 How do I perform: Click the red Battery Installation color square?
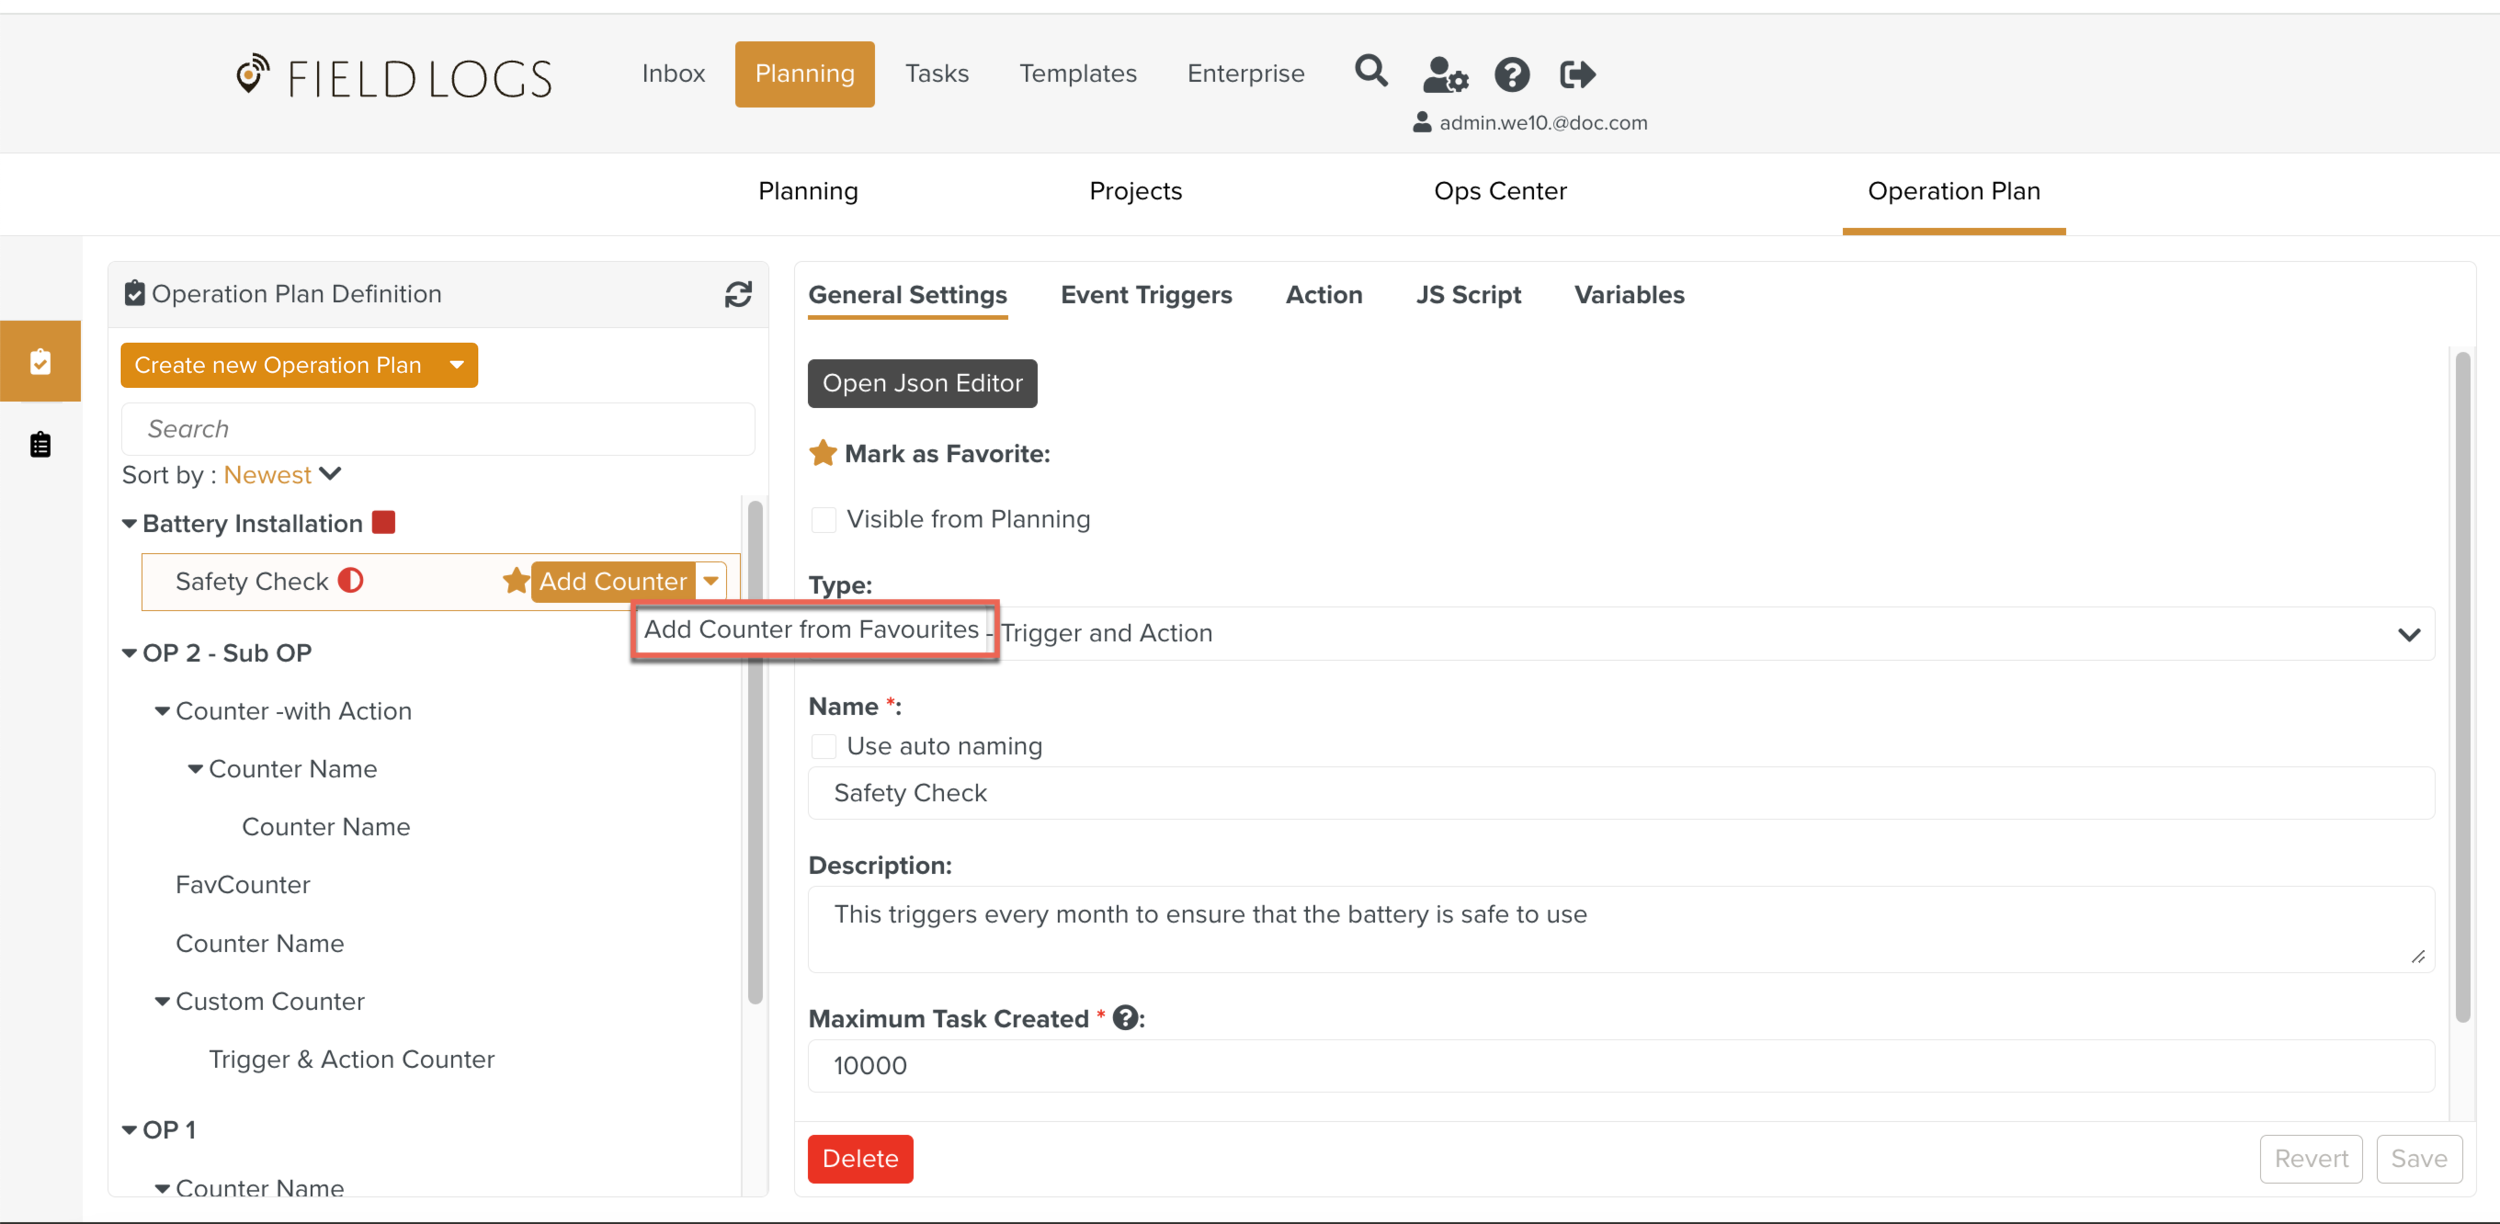[384, 522]
